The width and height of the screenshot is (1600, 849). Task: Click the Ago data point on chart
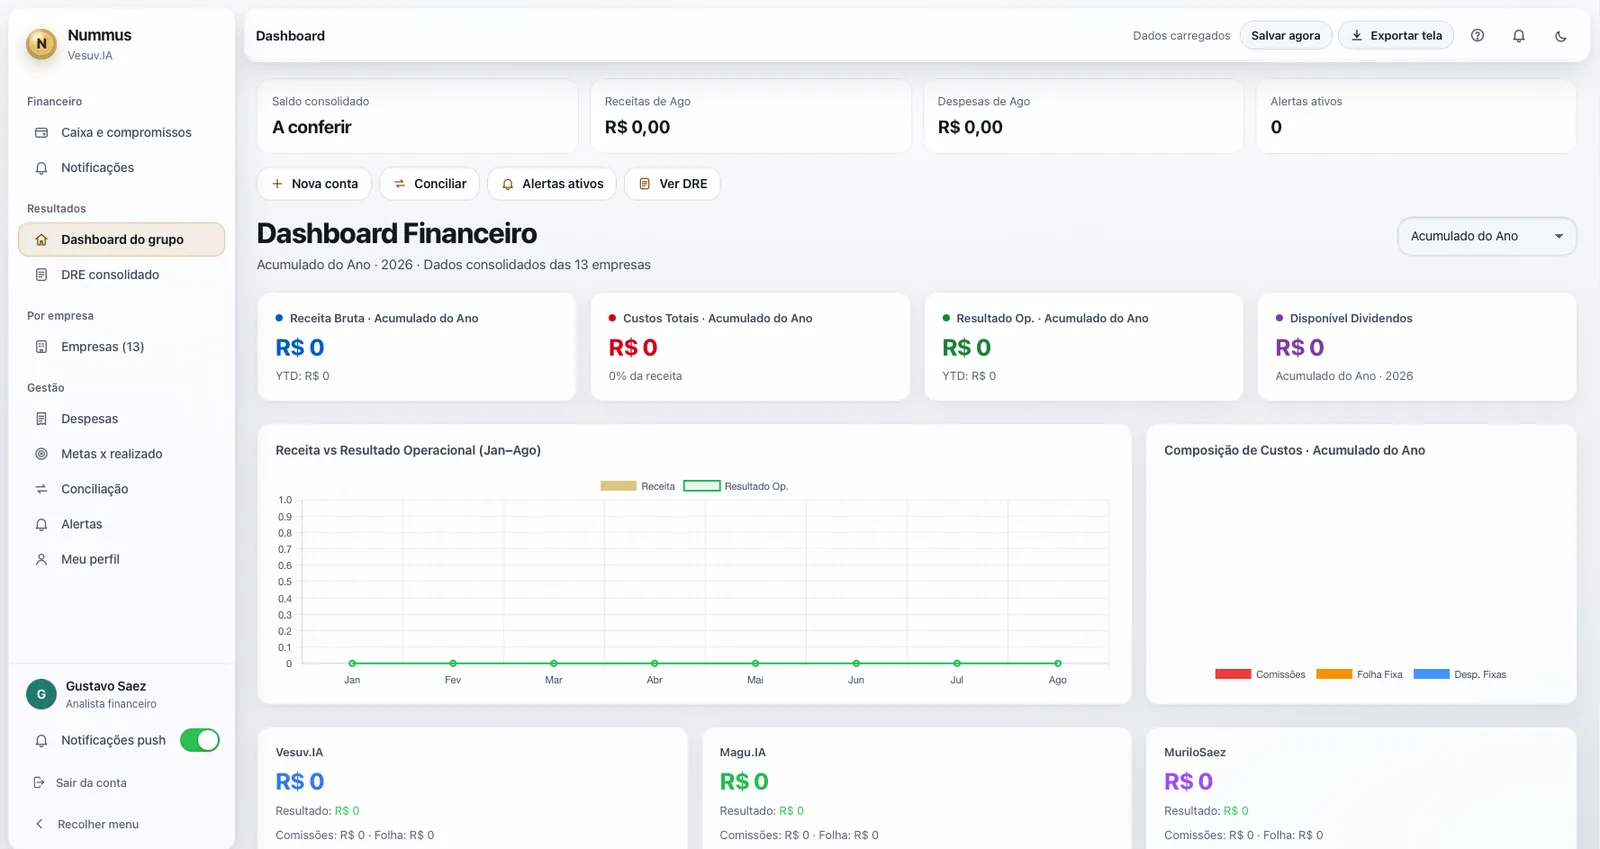click(1058, 663)
